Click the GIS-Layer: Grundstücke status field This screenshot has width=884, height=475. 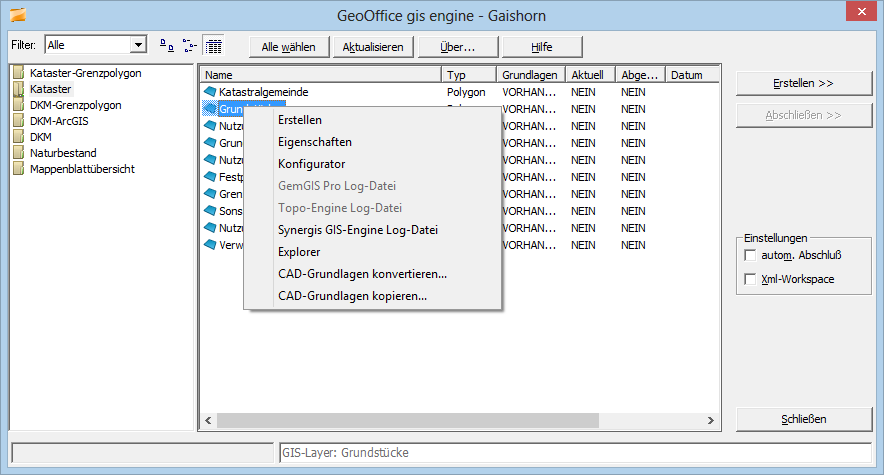[576, 453]
